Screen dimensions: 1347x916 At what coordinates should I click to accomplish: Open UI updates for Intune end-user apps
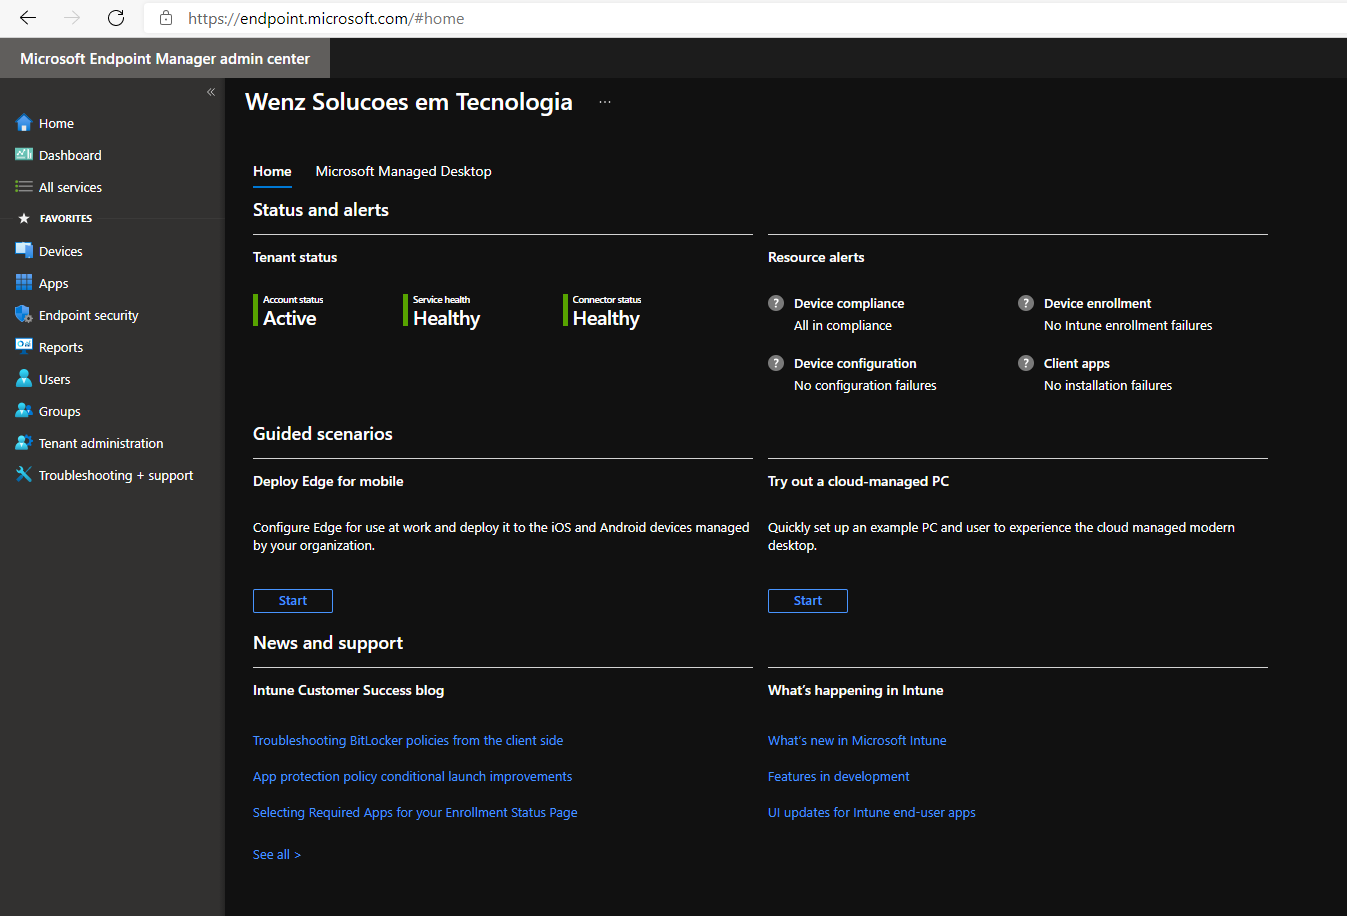(872, 813)
